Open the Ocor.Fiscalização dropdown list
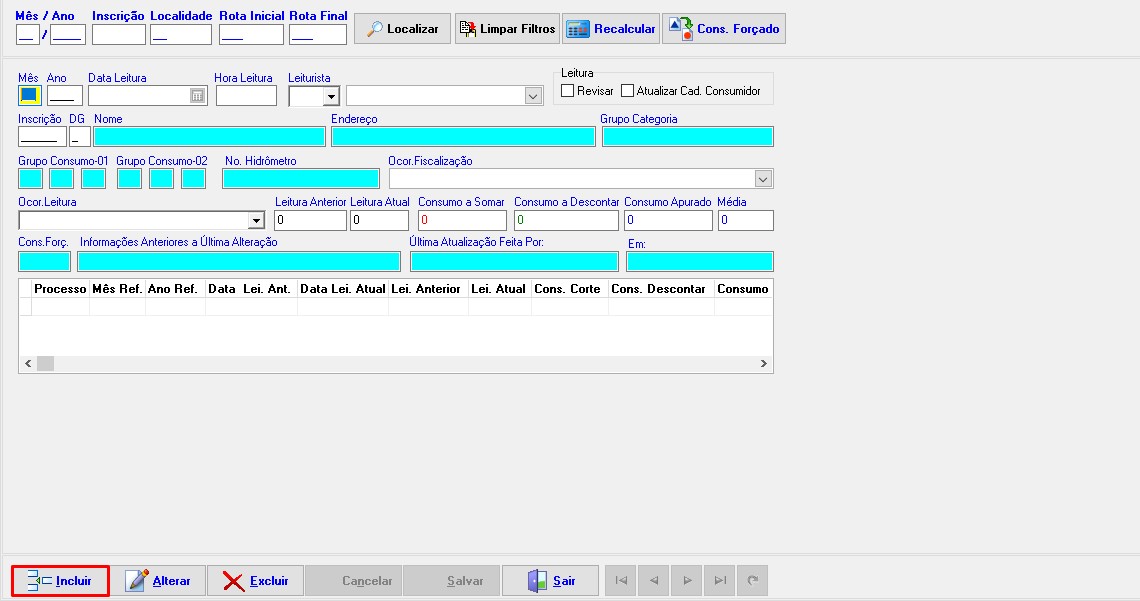The height and width of the screenshot is (601, 1140). (763, 179)
